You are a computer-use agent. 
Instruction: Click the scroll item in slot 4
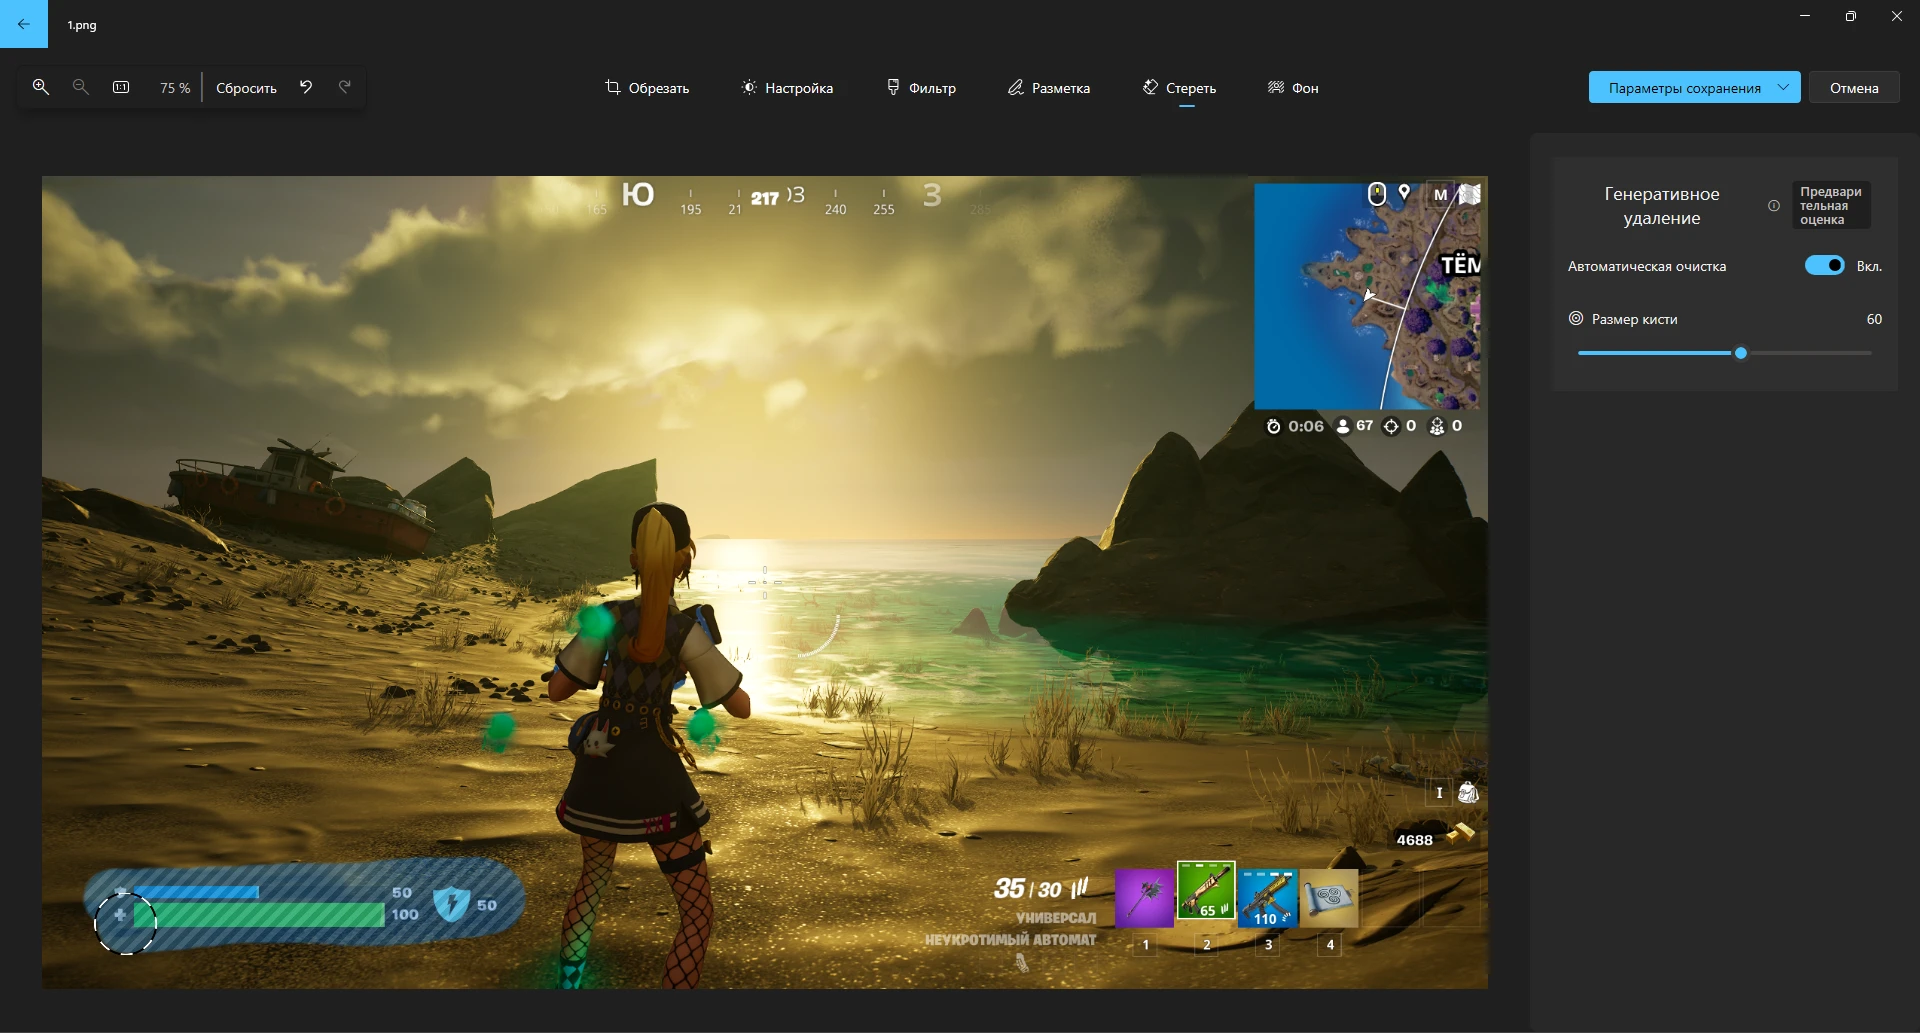(x=1330, y=898)
